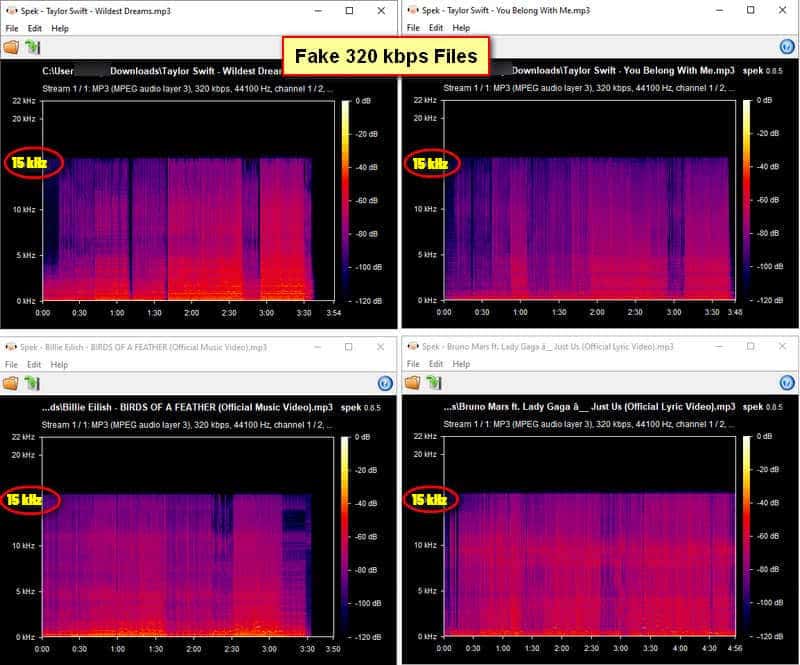The width and height of the screenshot is (800, 665).
Task: Click '4:56' end time in Bruno Mars plot
Action: click(x=735, y=648)
